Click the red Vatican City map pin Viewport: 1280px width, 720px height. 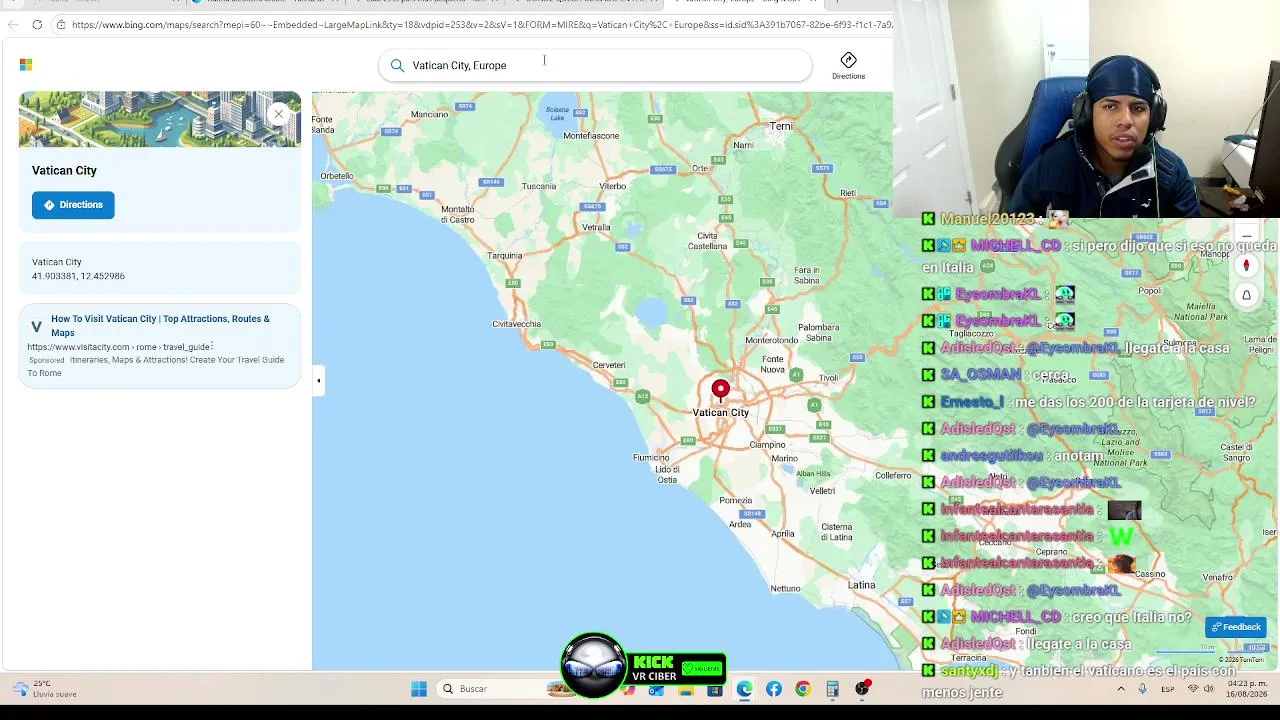coord(720,391)
